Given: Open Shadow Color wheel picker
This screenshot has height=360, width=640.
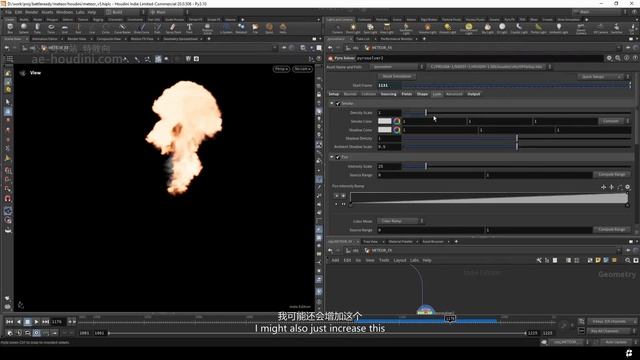Looking at the screenshot, I should click(x=397, y=130).
